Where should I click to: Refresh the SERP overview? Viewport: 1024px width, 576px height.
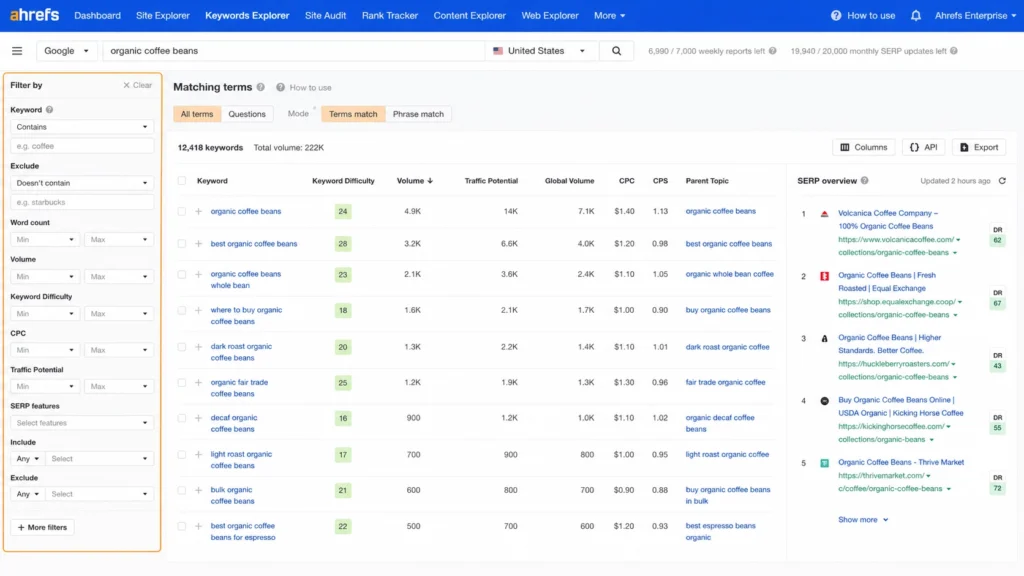[x=1002, y=181]
